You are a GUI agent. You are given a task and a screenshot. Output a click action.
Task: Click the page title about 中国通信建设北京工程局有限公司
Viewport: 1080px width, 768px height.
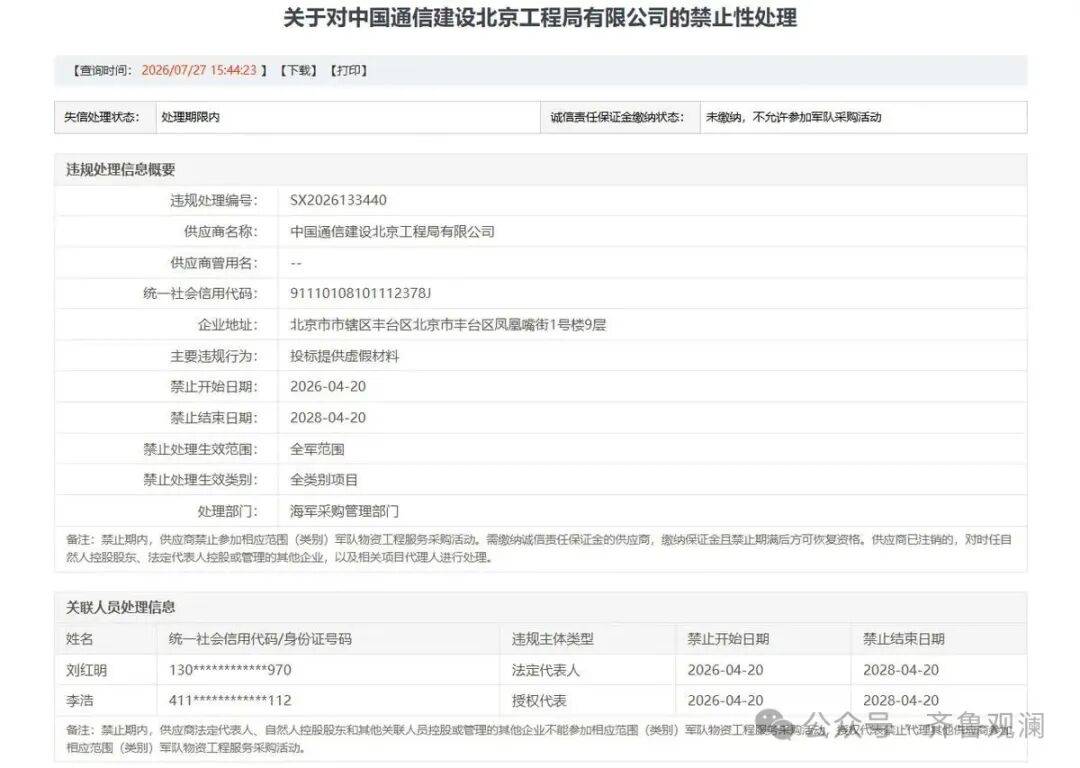(540, 18)
